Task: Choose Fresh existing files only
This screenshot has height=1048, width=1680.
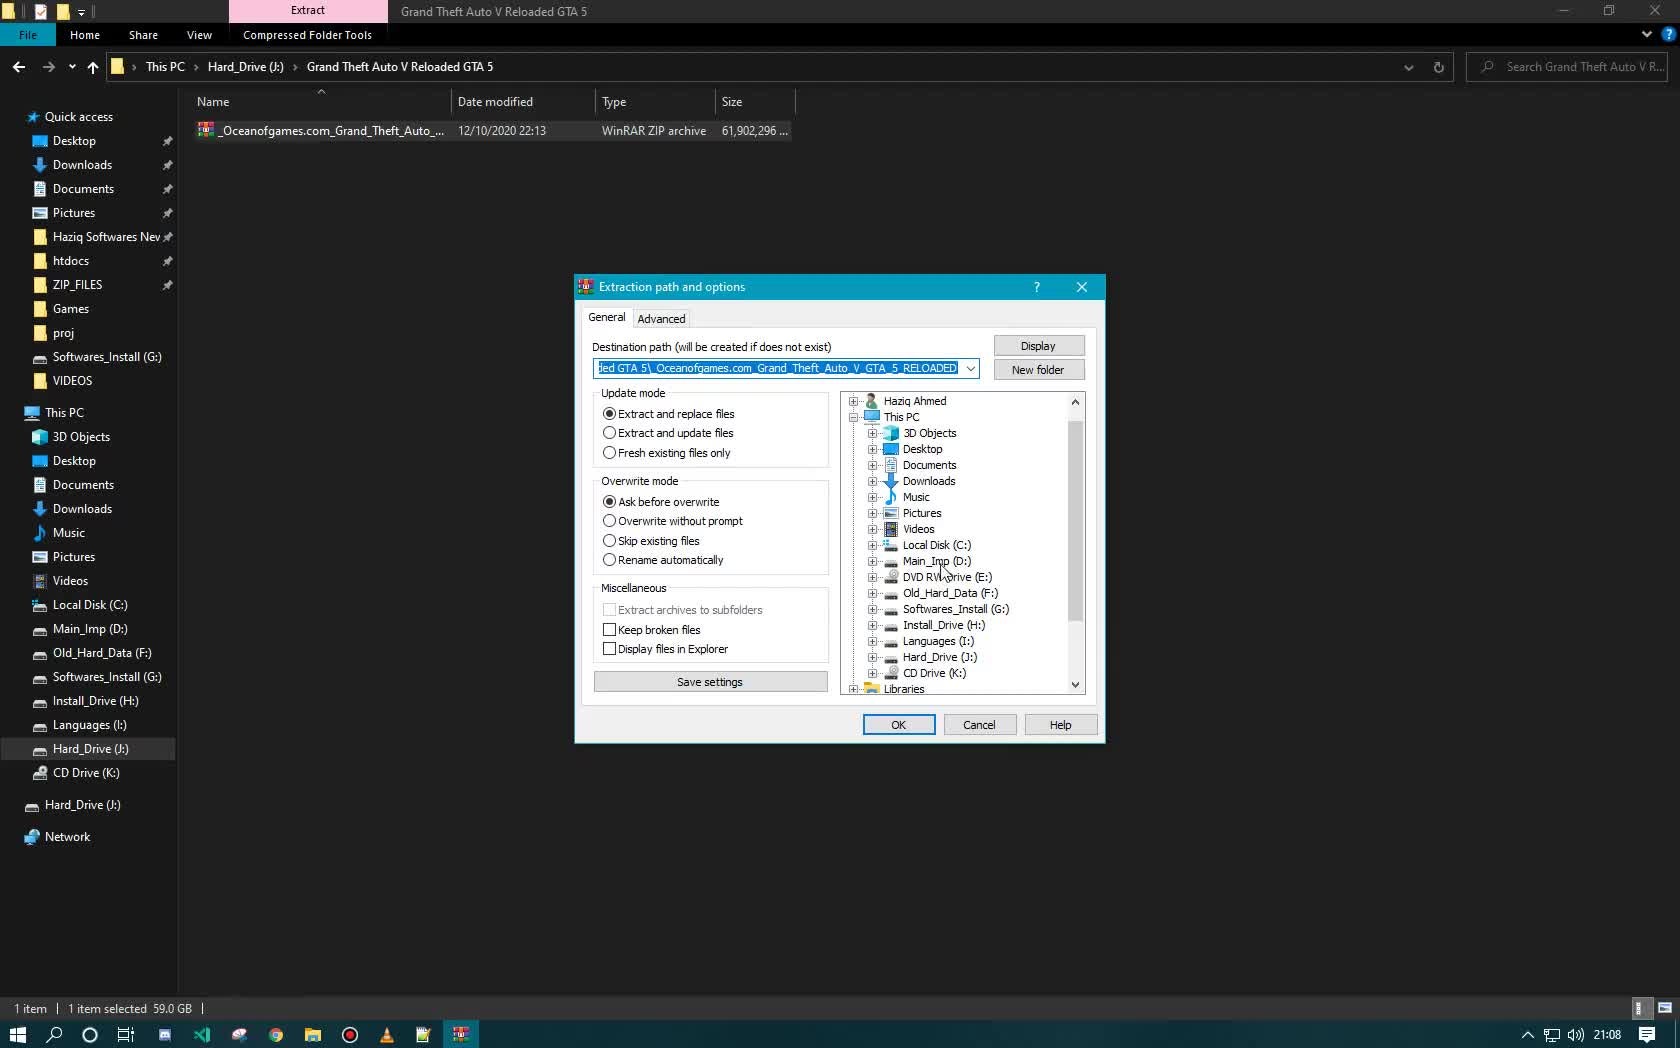Action: (609, 453)
